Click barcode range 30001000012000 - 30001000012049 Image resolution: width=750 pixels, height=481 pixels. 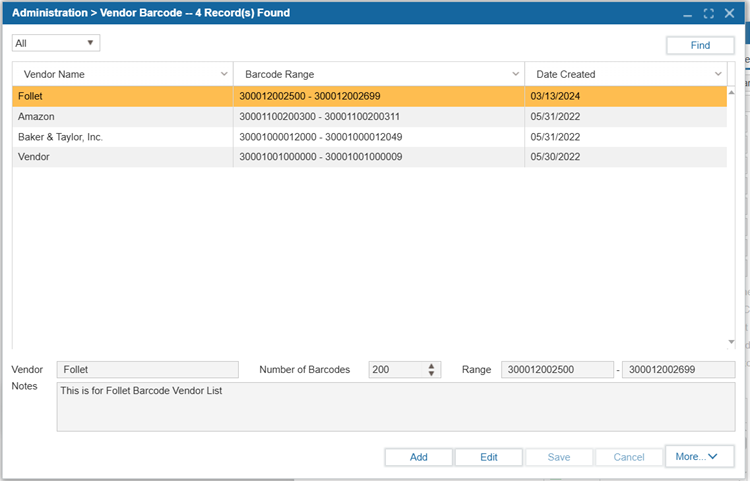pos(320,137)
